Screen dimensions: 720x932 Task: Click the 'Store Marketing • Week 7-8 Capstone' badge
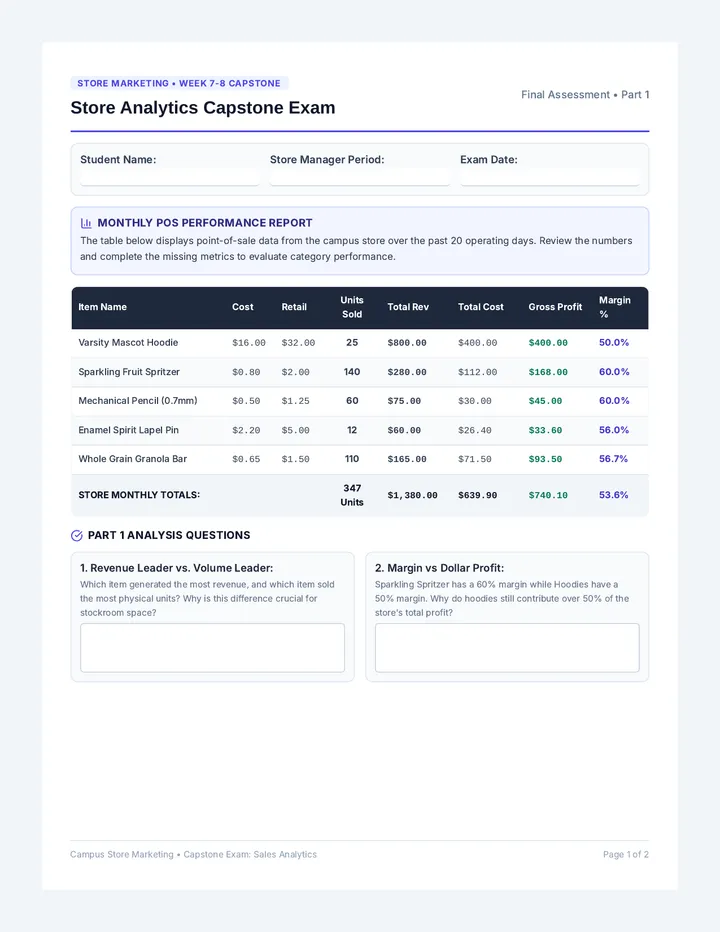(x=179, y=83)
